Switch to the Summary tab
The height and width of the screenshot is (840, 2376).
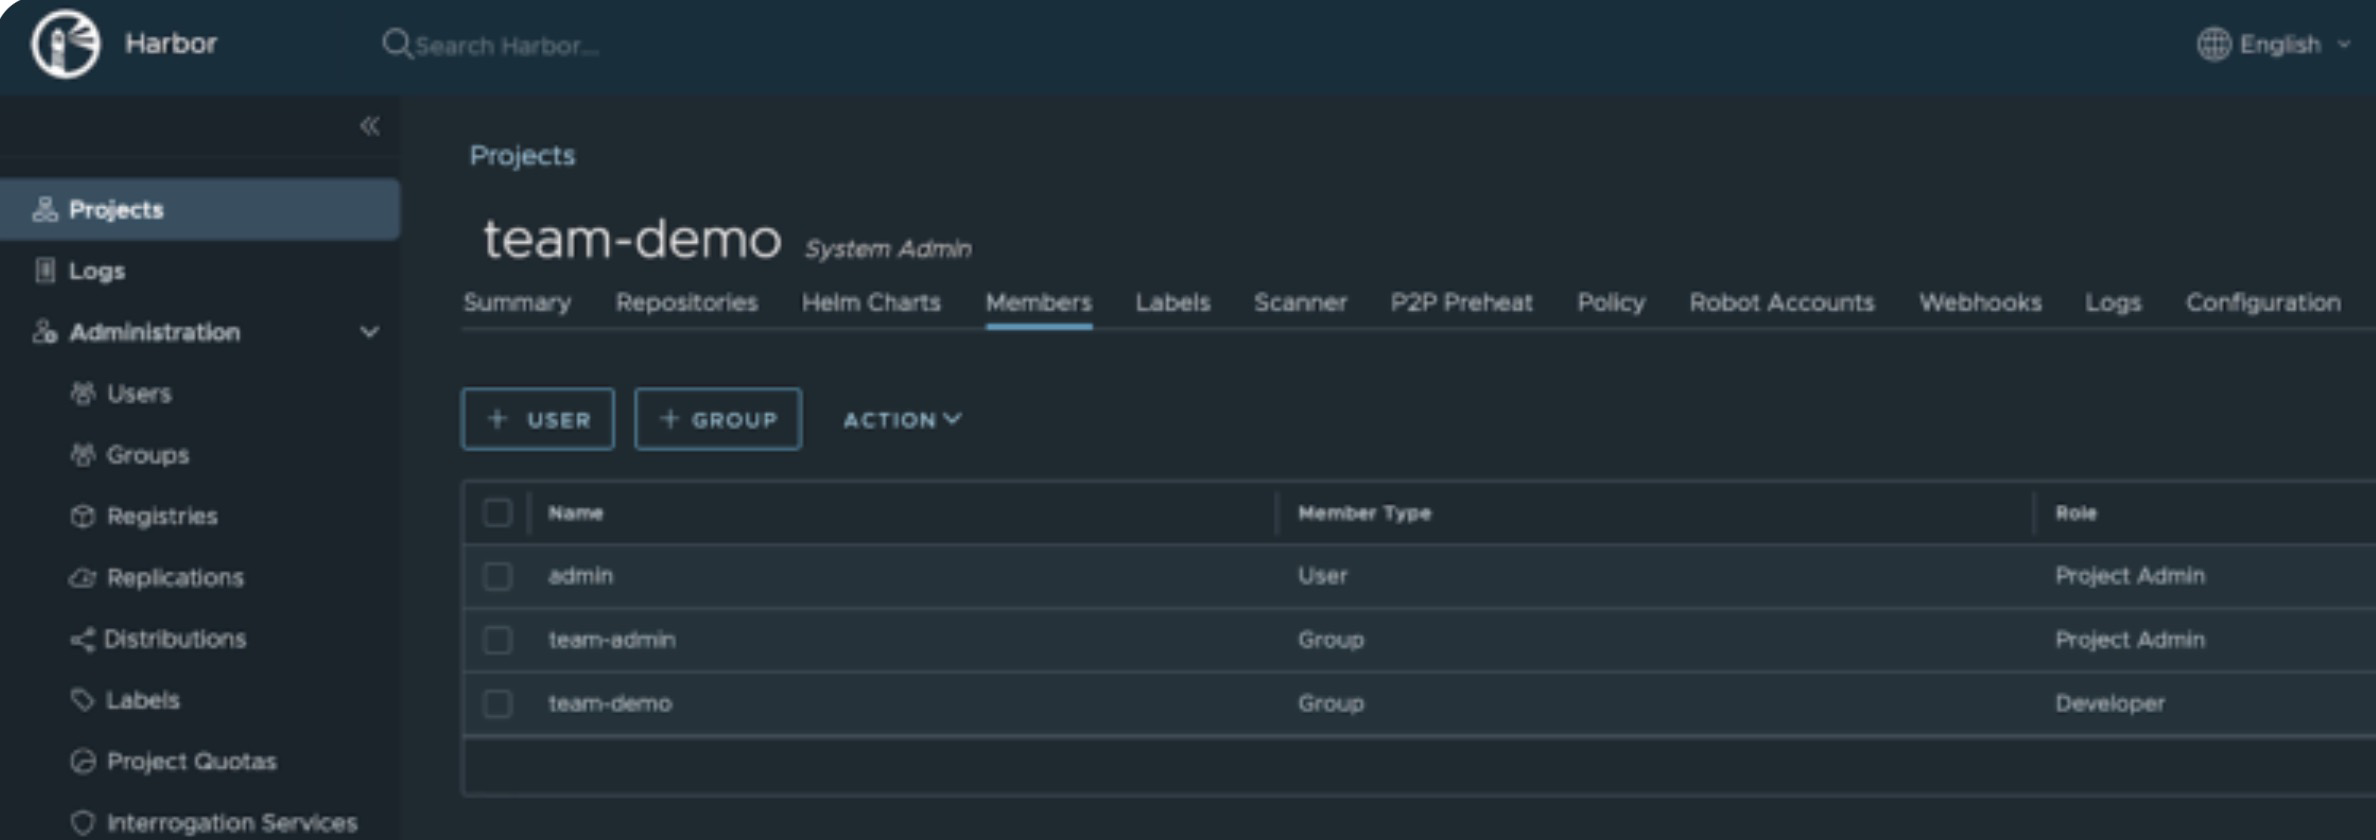517,302
